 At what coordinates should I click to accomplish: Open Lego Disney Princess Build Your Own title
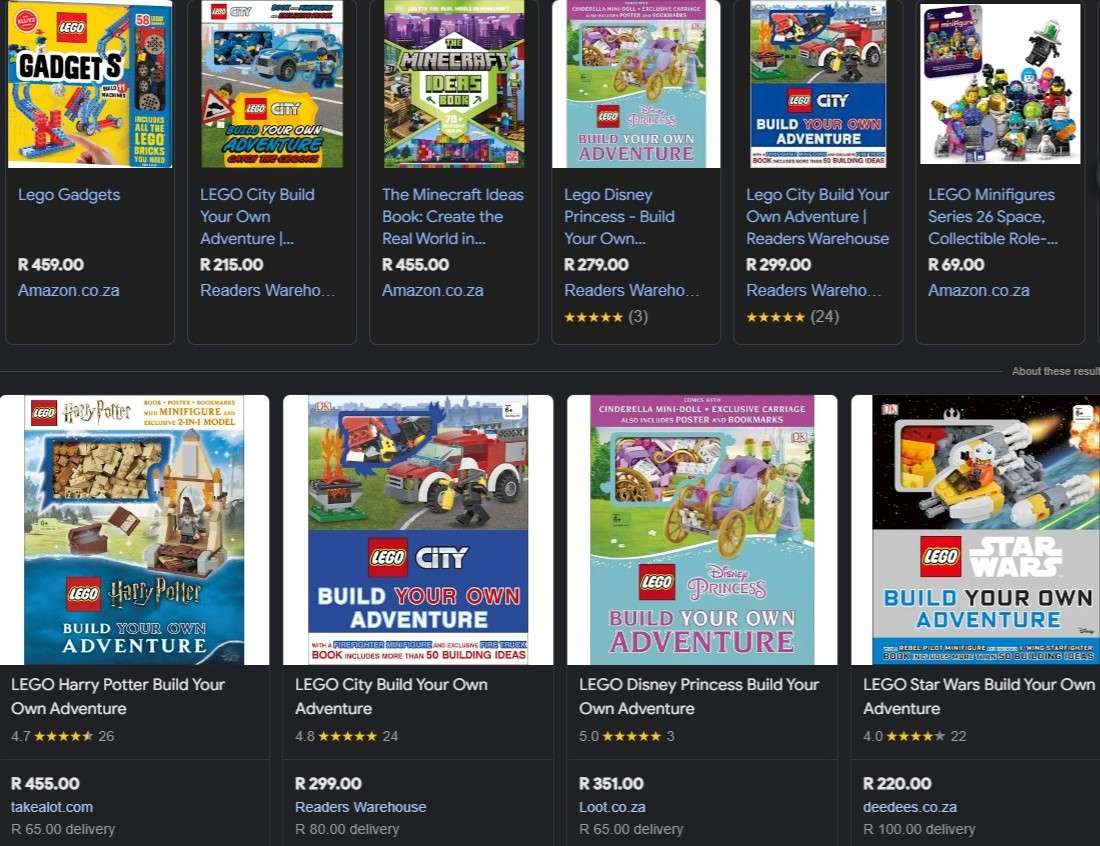click(x=619, y=216)
